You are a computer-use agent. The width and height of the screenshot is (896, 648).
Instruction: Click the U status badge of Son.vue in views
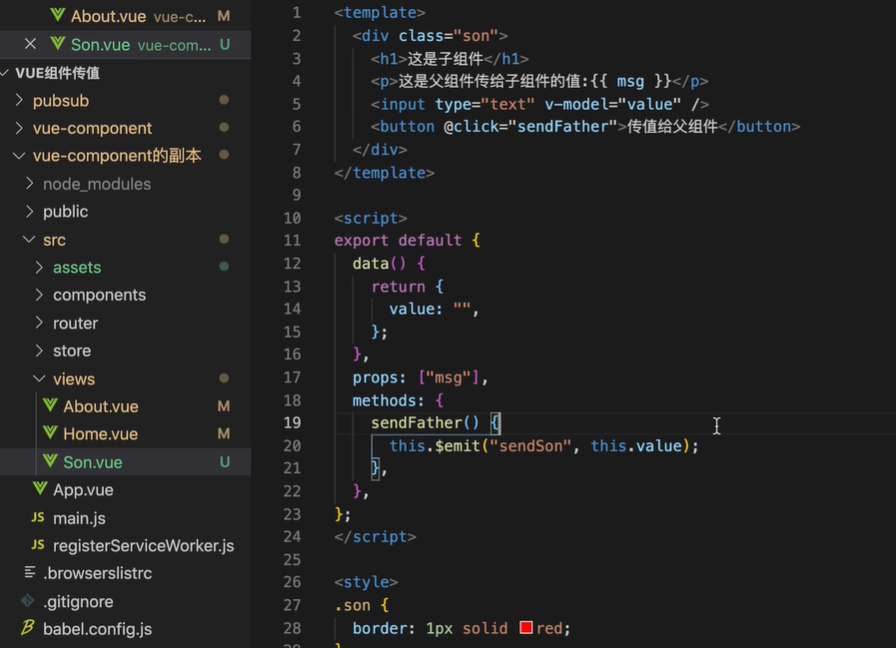coord(225,462)
